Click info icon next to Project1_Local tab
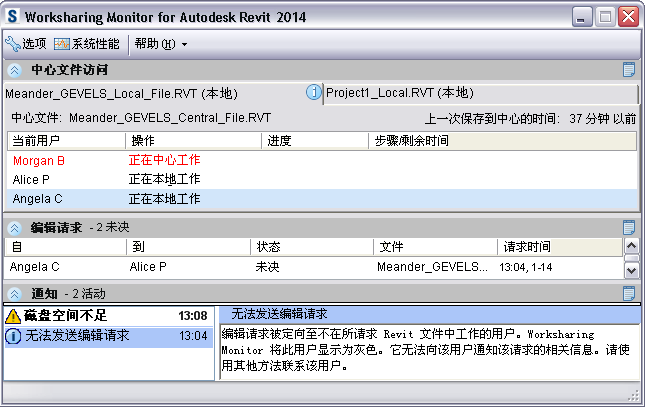The height and width of the screenshot is (407, 645). click(313, 92)
